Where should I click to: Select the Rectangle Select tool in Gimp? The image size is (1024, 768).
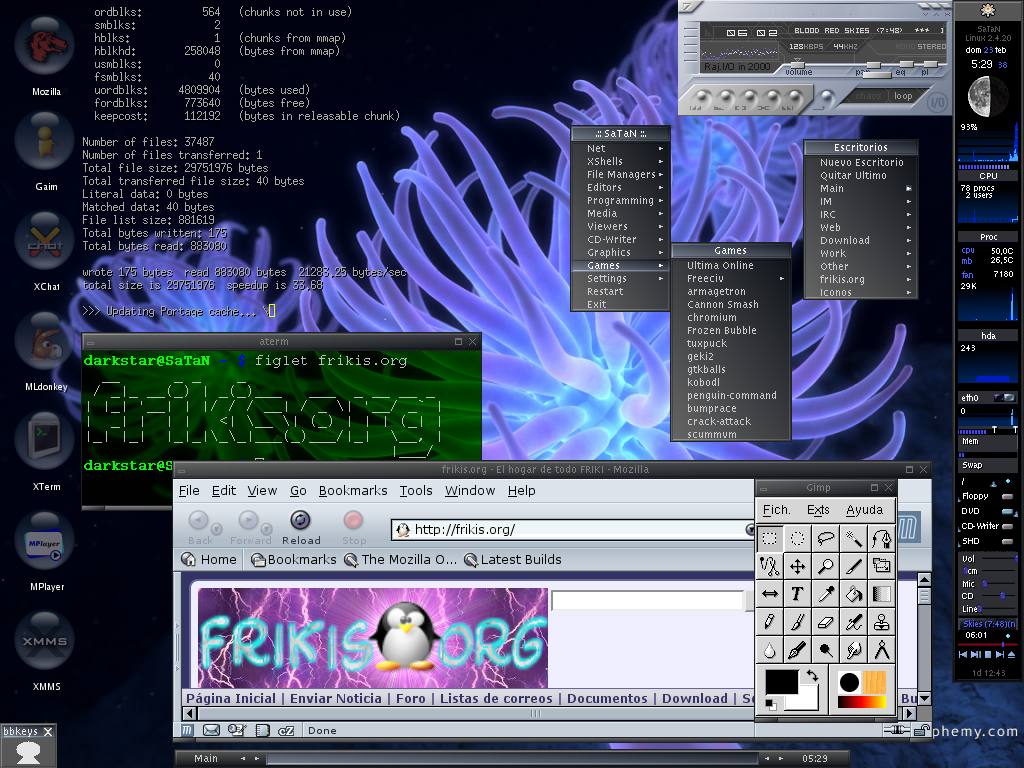[770, 539]
